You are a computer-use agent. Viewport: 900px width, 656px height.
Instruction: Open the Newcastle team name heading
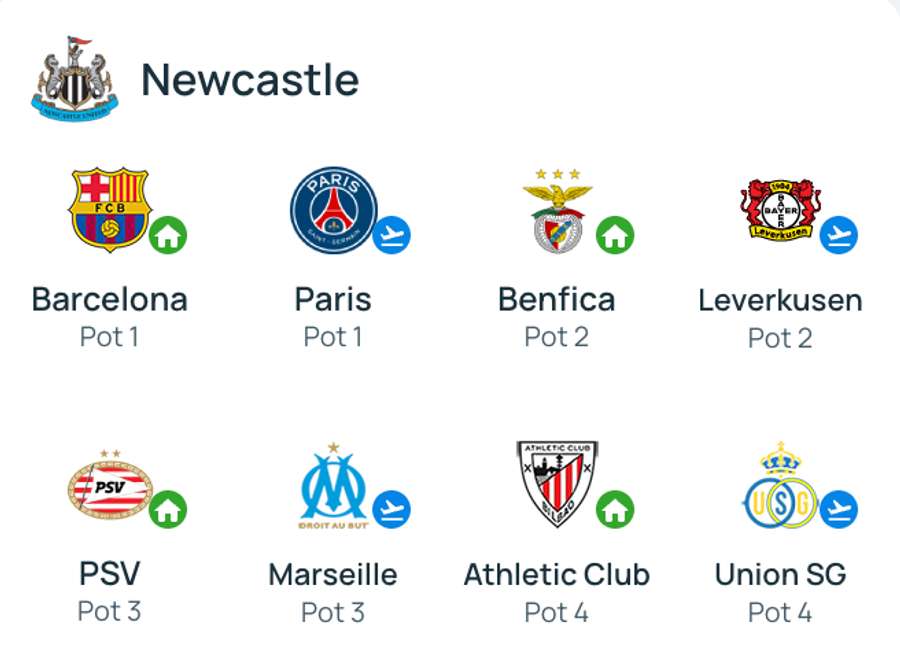[x=250, y=79]
